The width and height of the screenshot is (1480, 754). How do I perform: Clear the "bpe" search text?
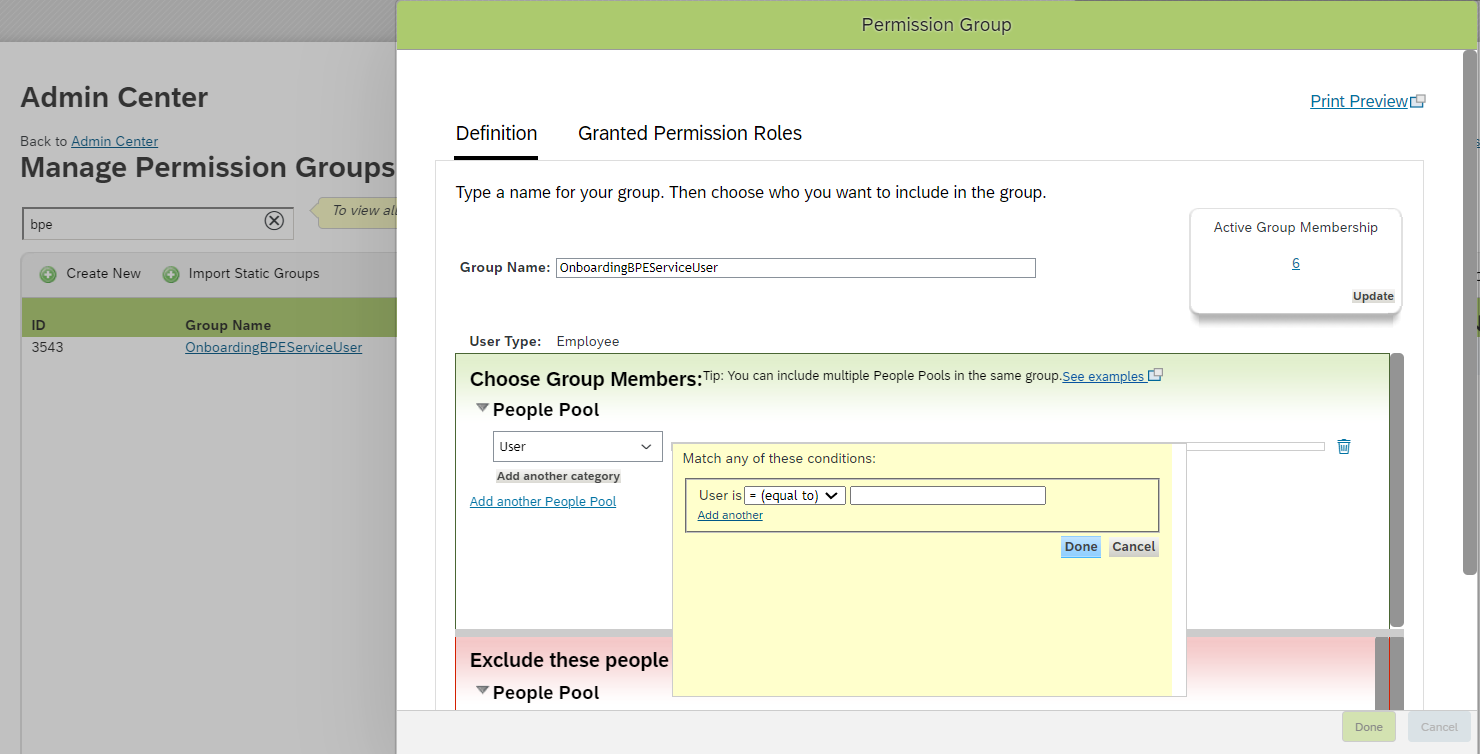274,221
